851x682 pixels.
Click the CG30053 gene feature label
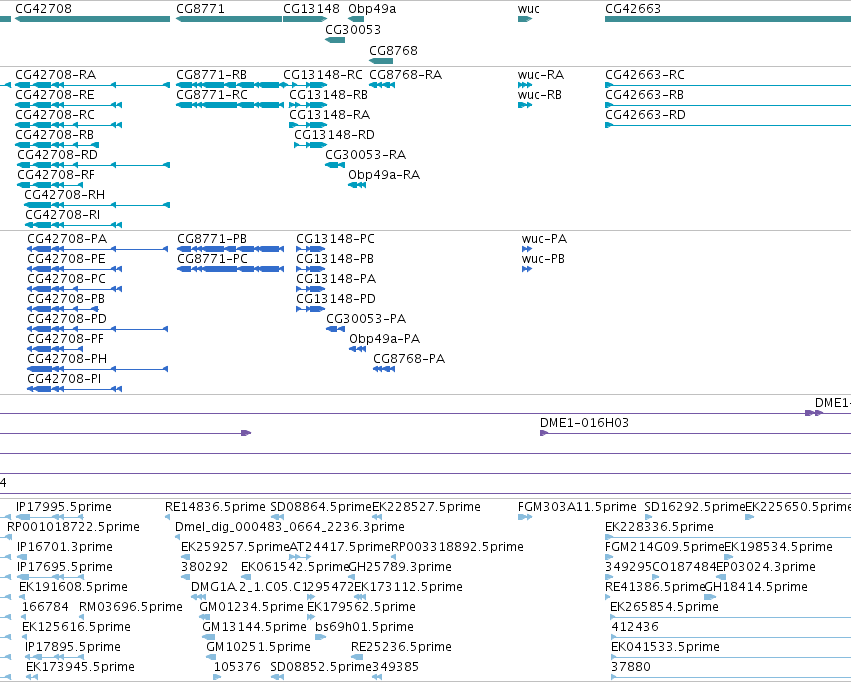coord(353,30)
